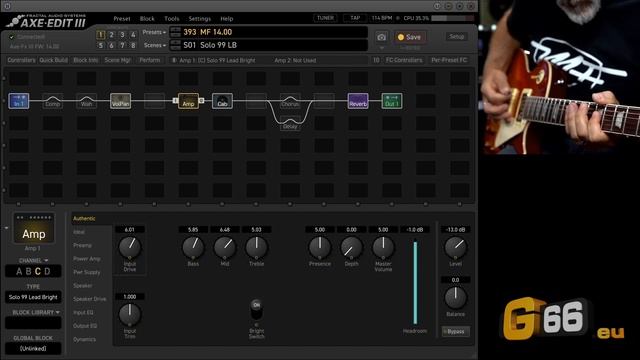Screen dimensions: 640x360
Task: Adjust the Mid knob
Action: 225,247
